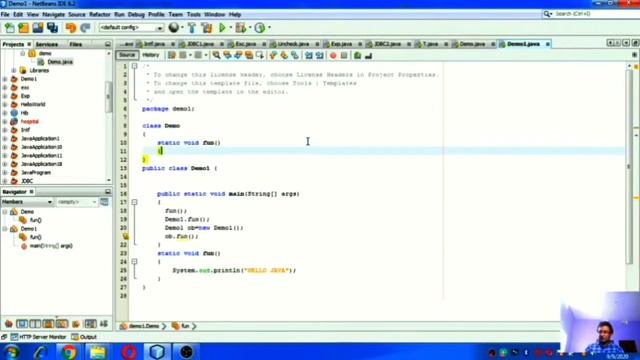Click the Find Selection magnifier in editor toolbar

click(216, 55)
